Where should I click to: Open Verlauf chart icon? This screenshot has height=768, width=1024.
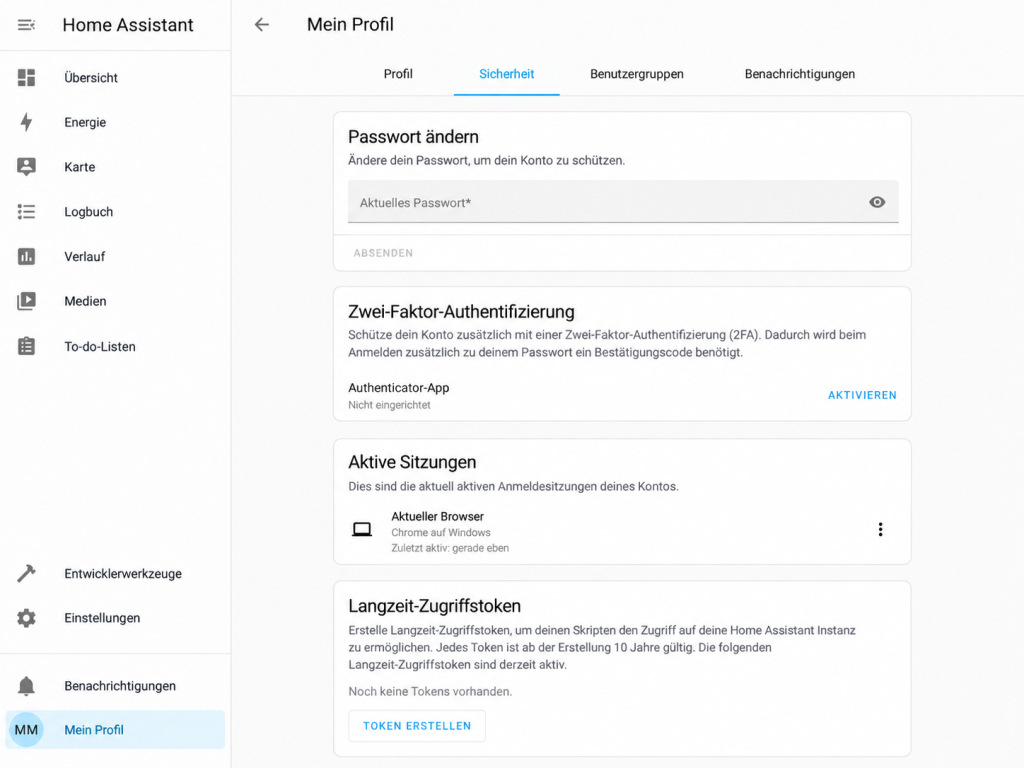coord(26,256)
